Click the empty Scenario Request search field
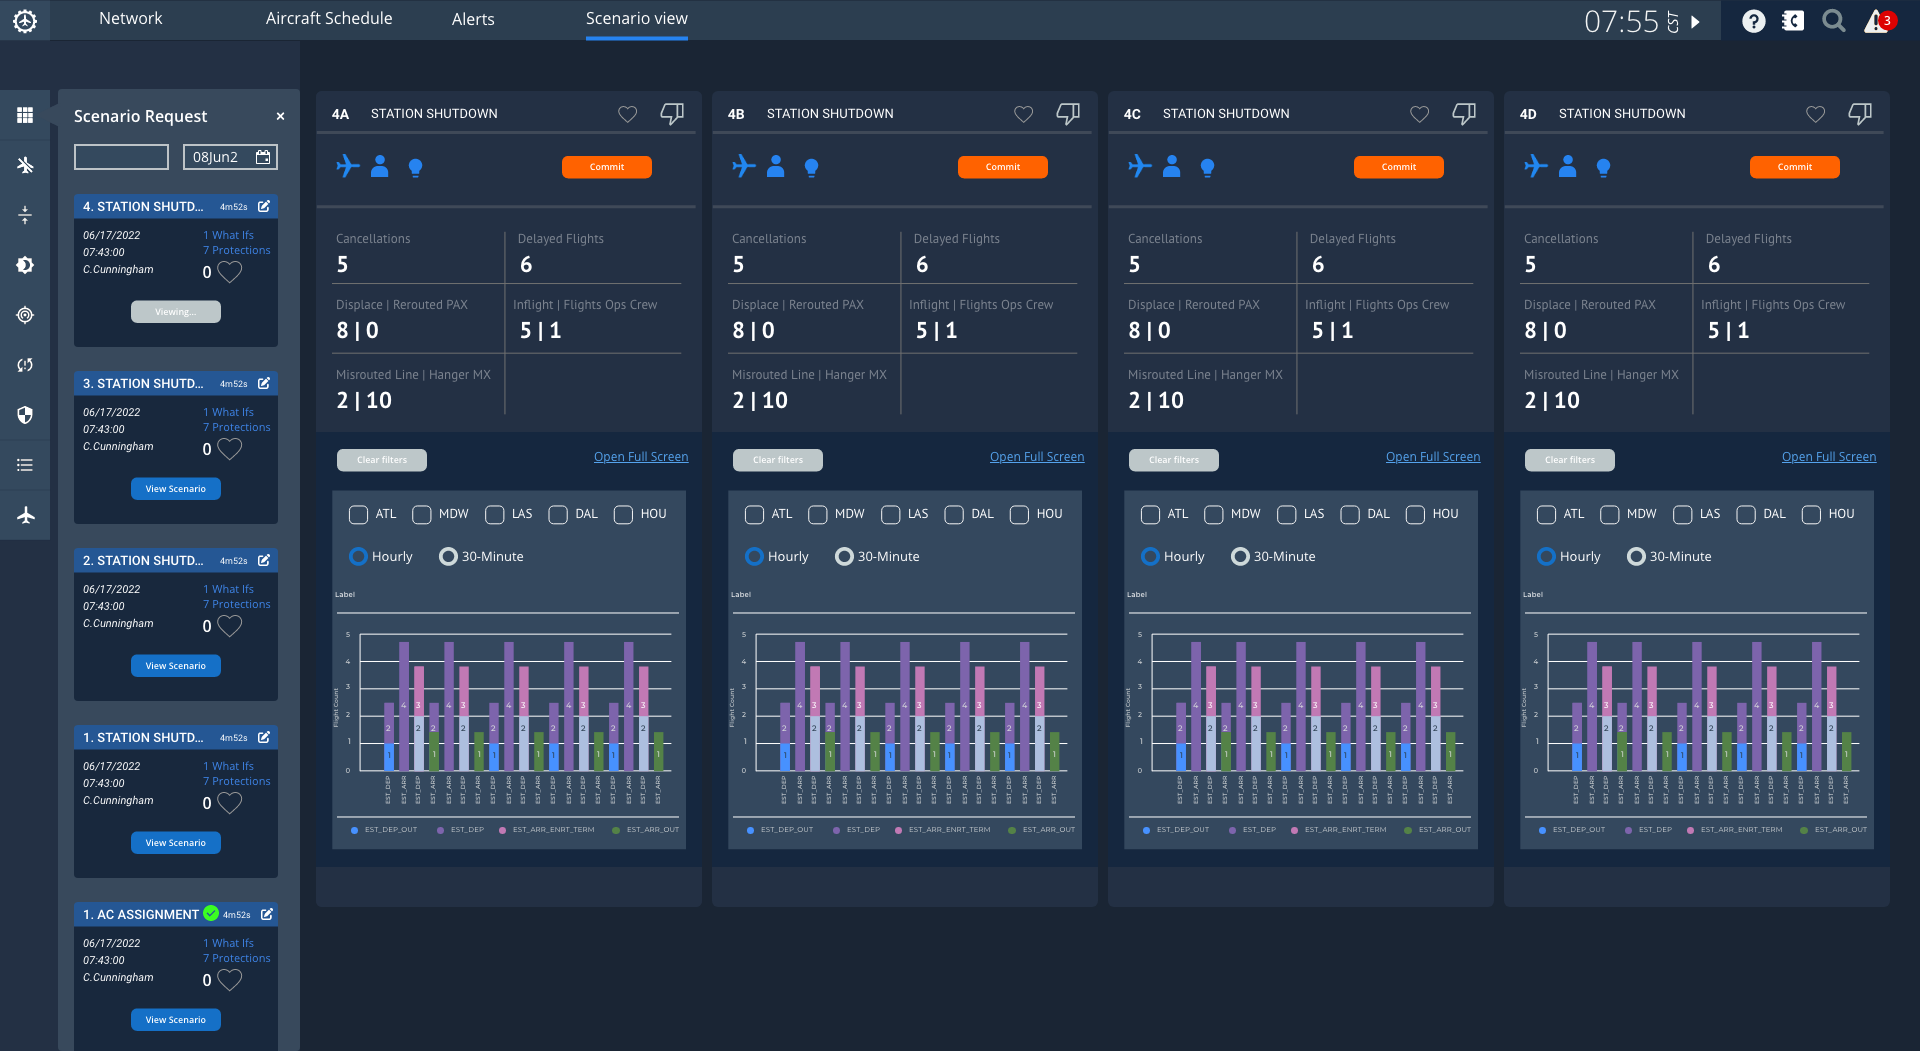The image size is (1920, 1051). point(121,157)
